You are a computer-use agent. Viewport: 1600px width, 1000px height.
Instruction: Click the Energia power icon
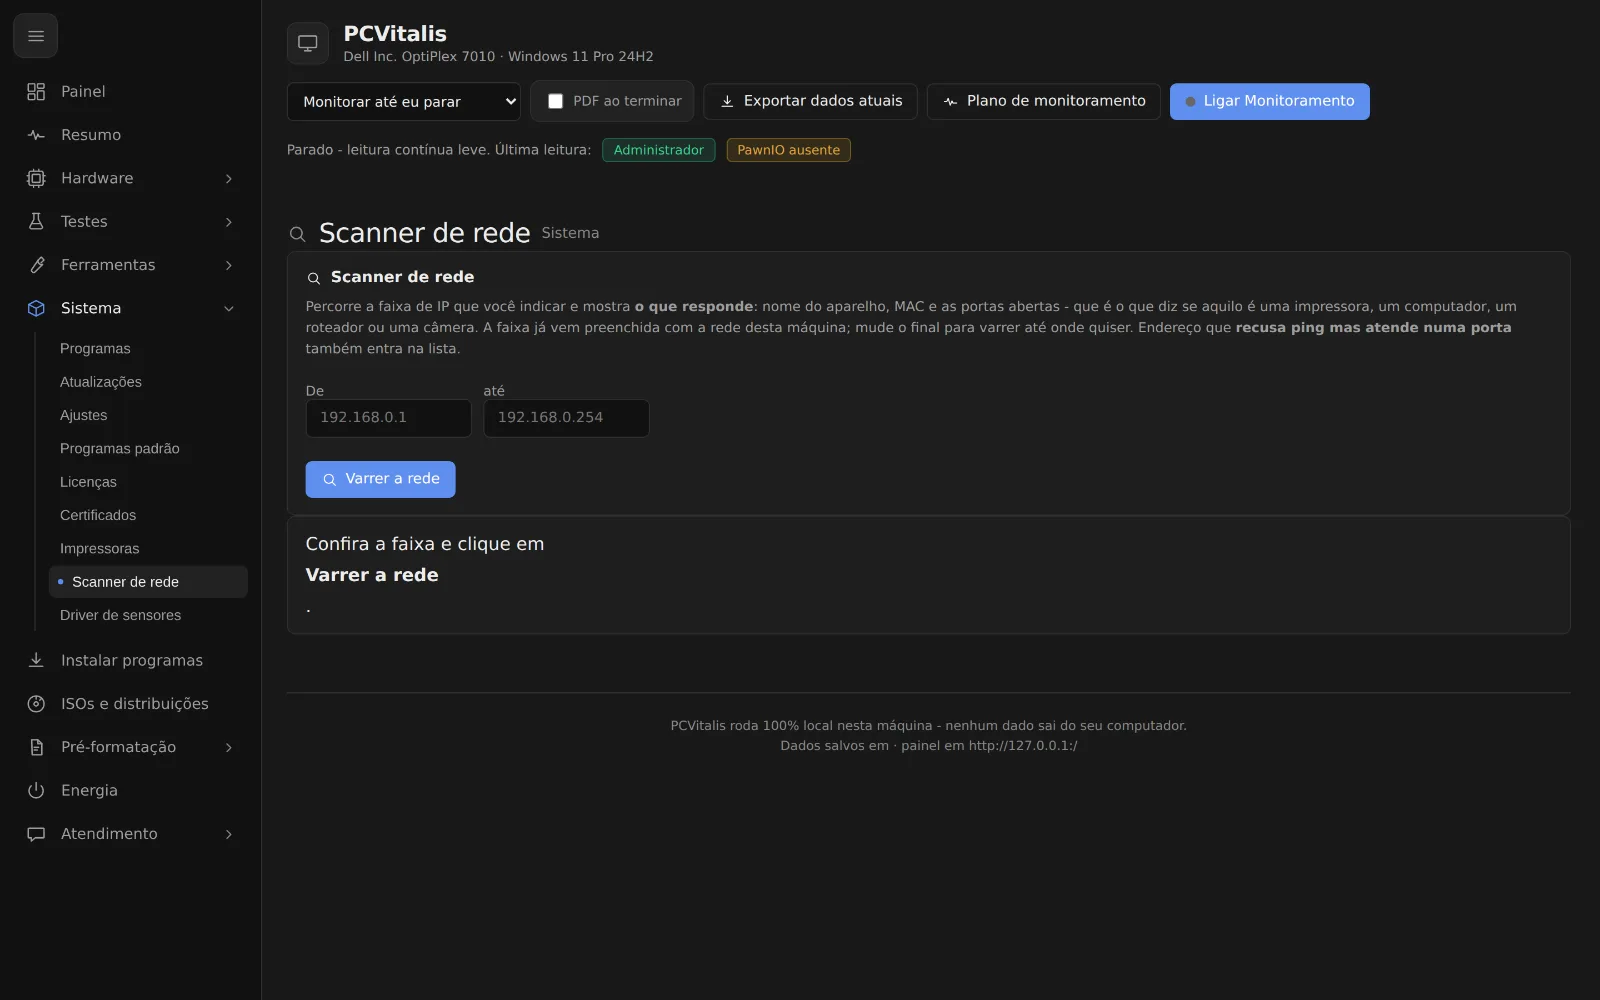[36, 790]
